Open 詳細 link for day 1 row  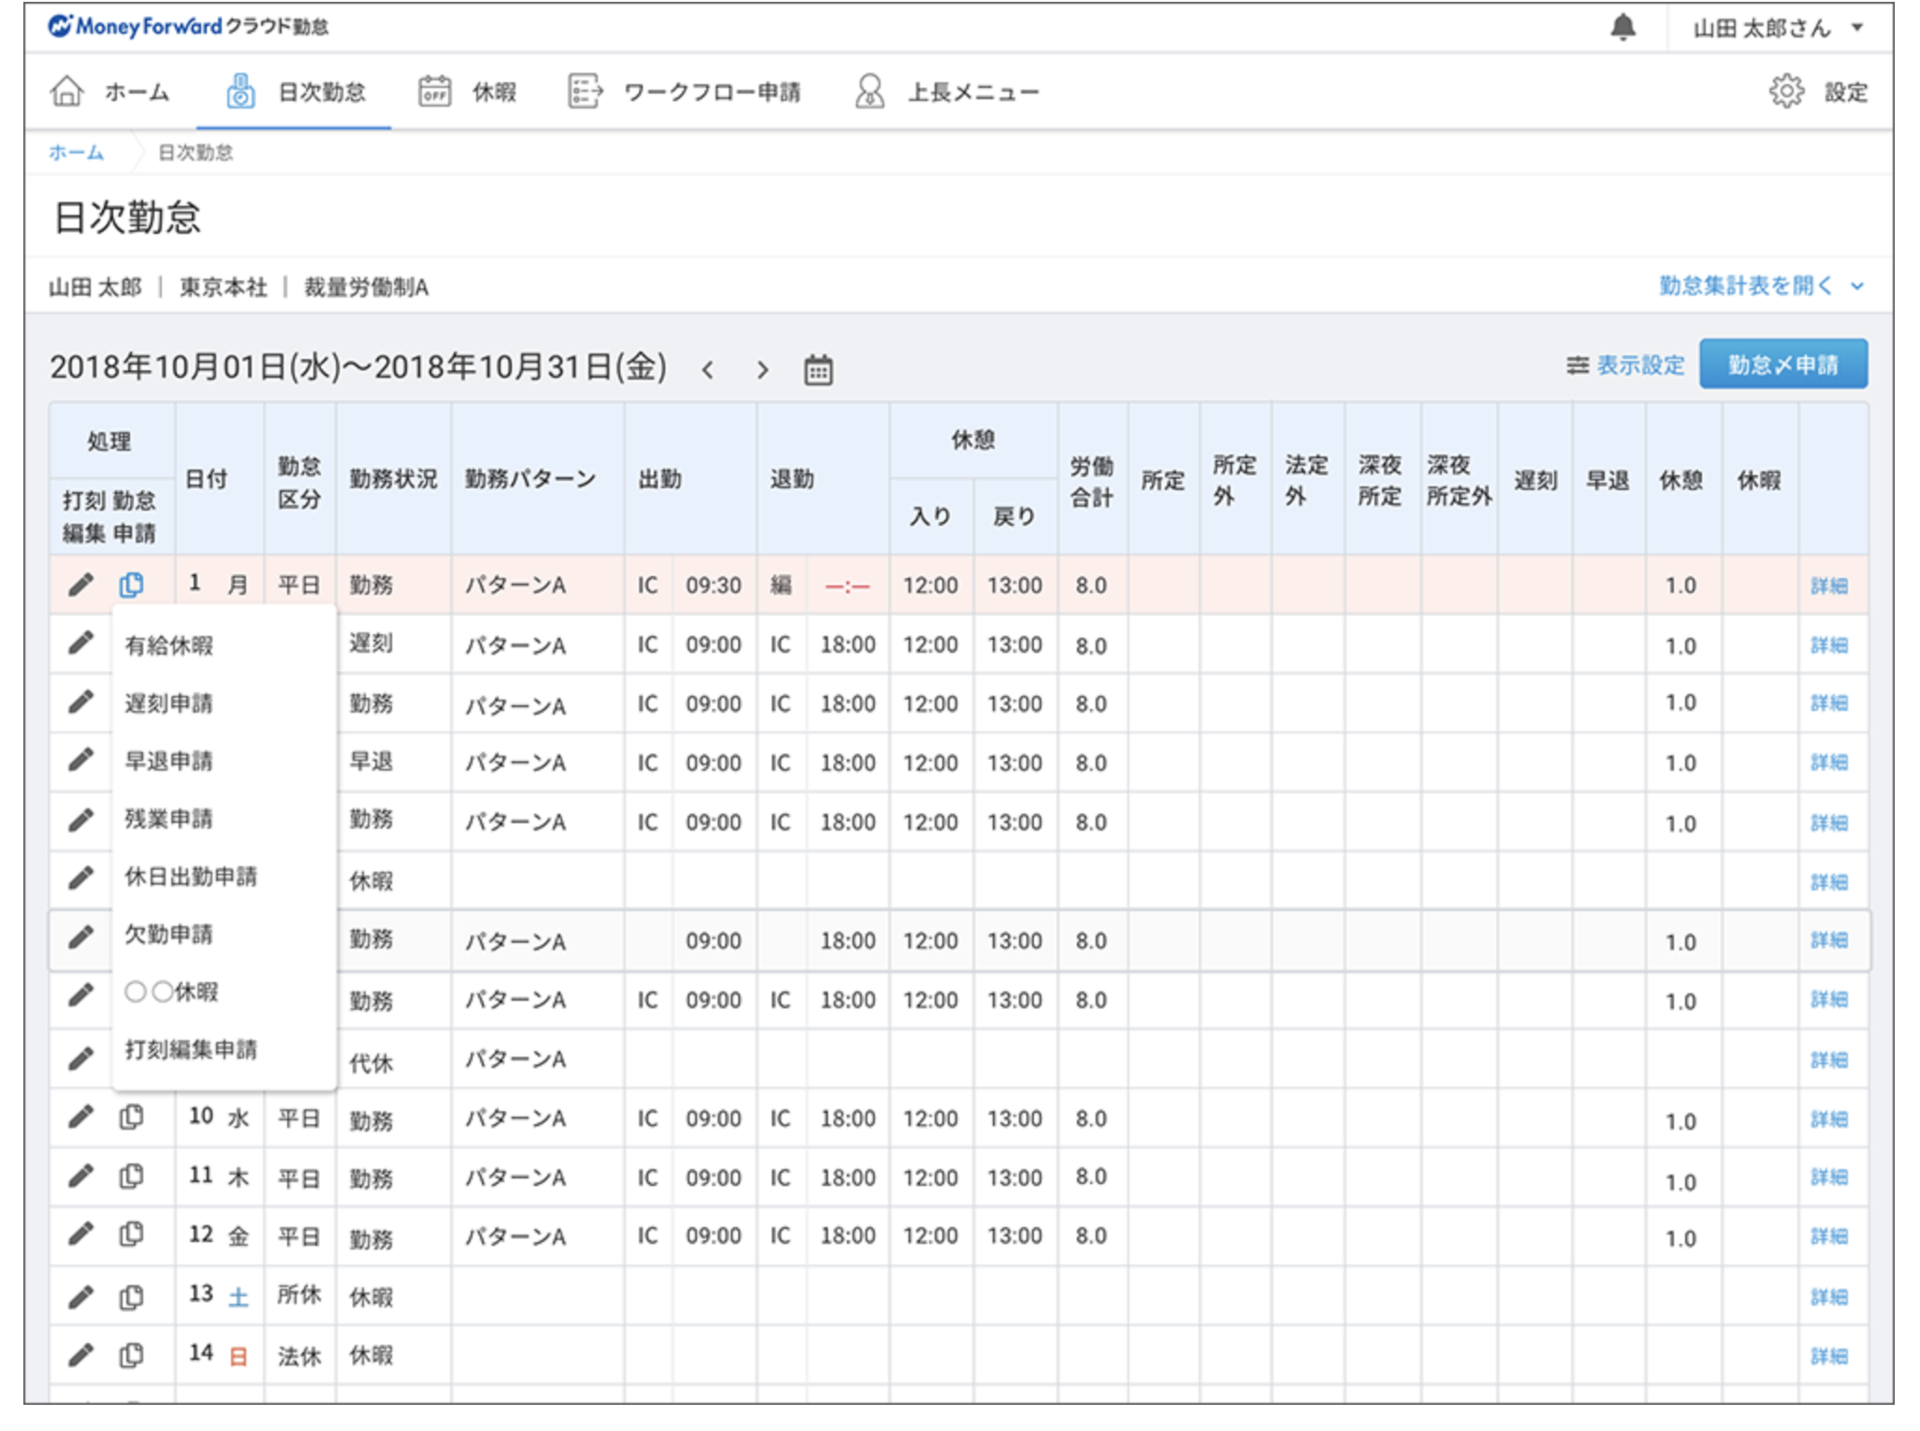[x=1829, y=585]
